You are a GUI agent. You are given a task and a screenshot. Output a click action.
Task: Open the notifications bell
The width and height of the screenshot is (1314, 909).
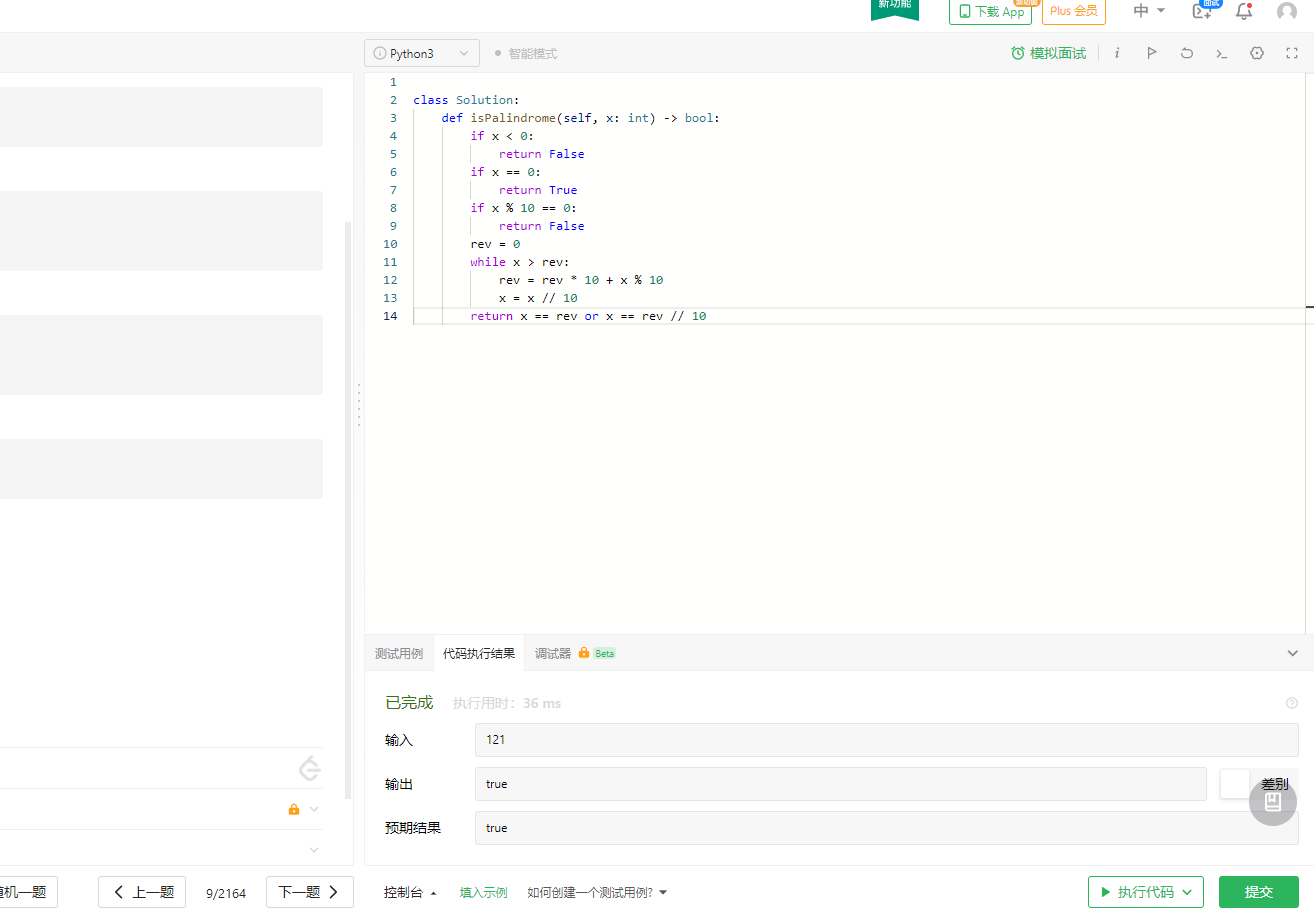point(1244,11)
